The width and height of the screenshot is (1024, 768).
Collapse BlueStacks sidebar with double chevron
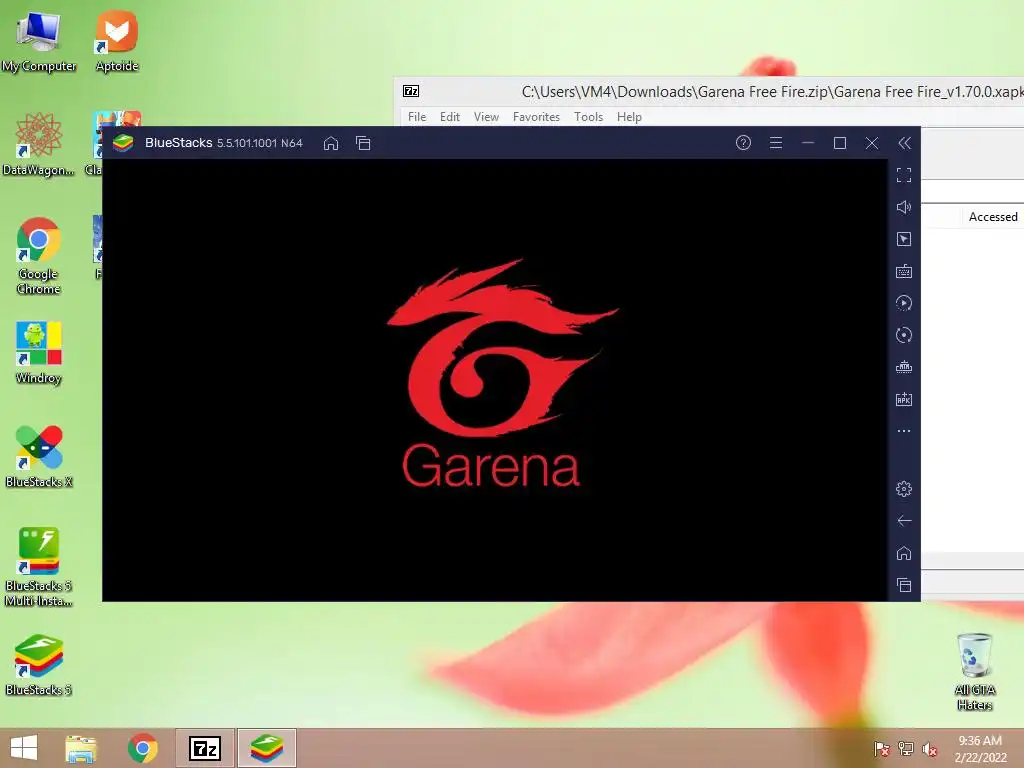tap(904, 143)
